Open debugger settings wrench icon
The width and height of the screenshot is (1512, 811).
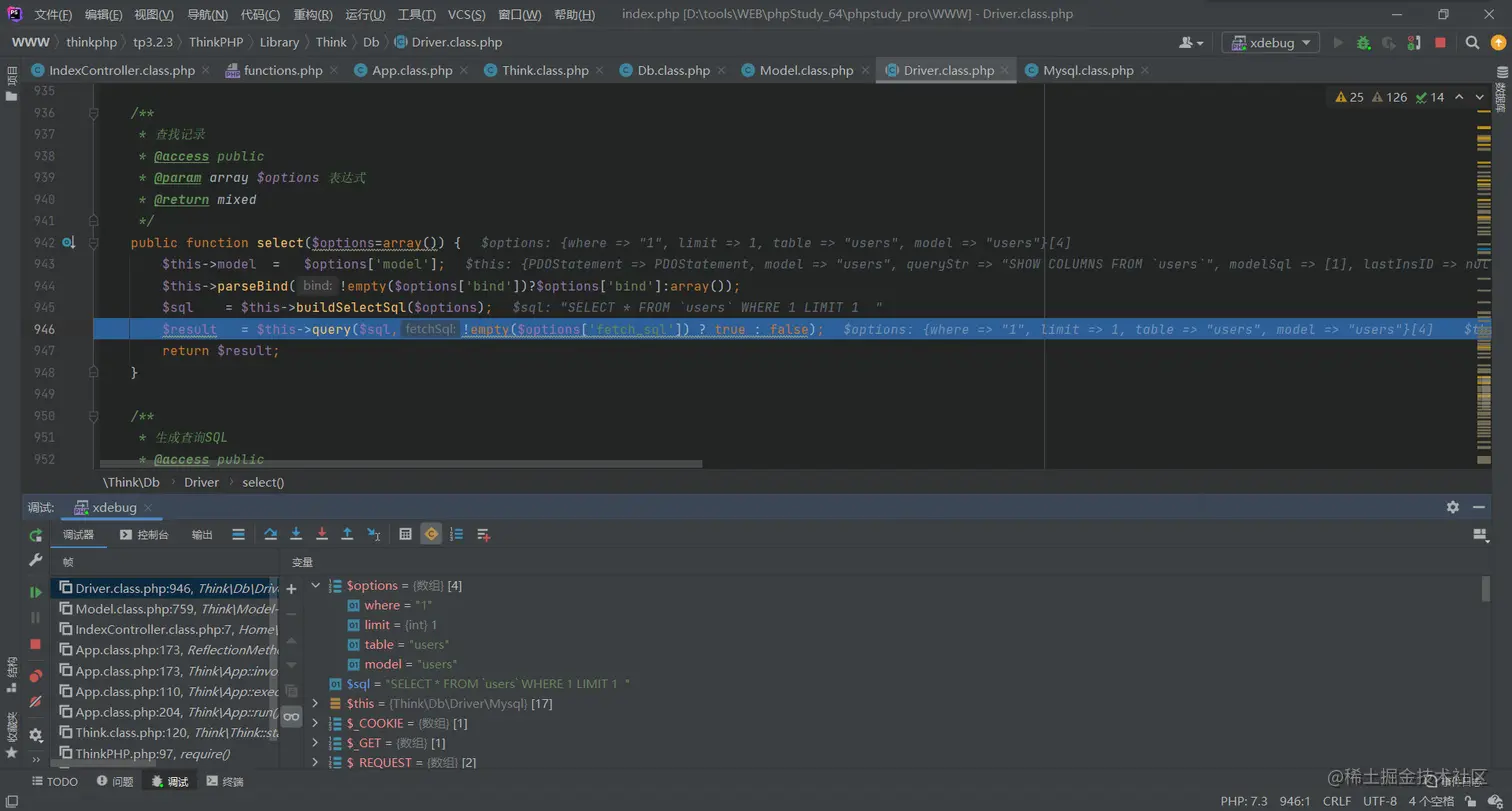coord(36,561)
